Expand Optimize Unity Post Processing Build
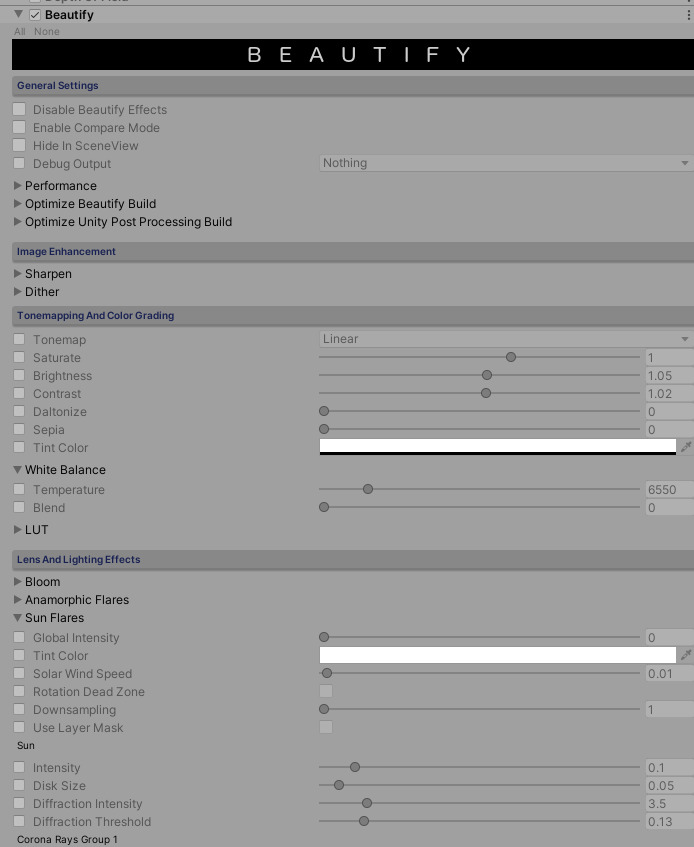The height and width of the screenshot is (847, 694). pyautogui.click(x=17, y=221)
